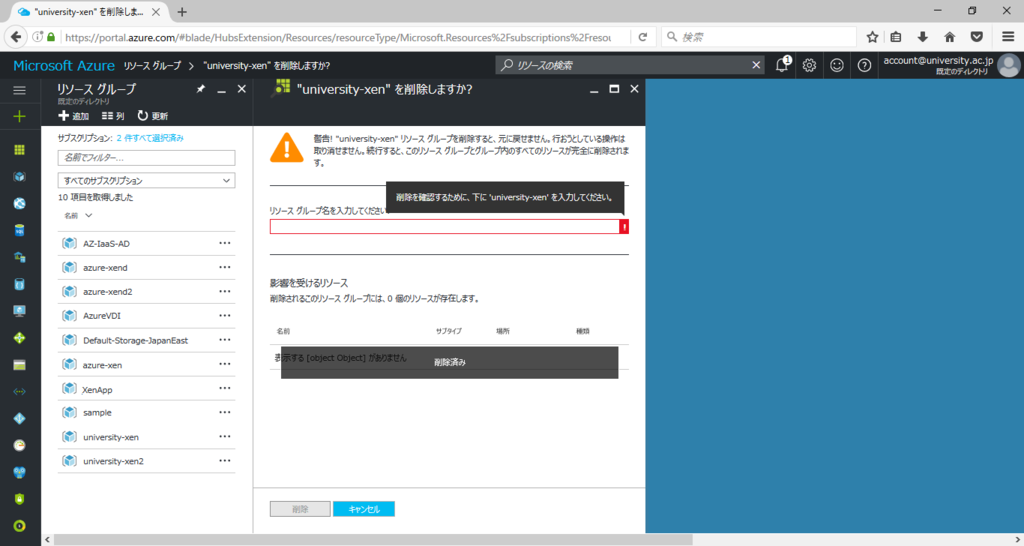Open a new browser tab
The image size is (1024, 546).
click(x=182, y=12)
